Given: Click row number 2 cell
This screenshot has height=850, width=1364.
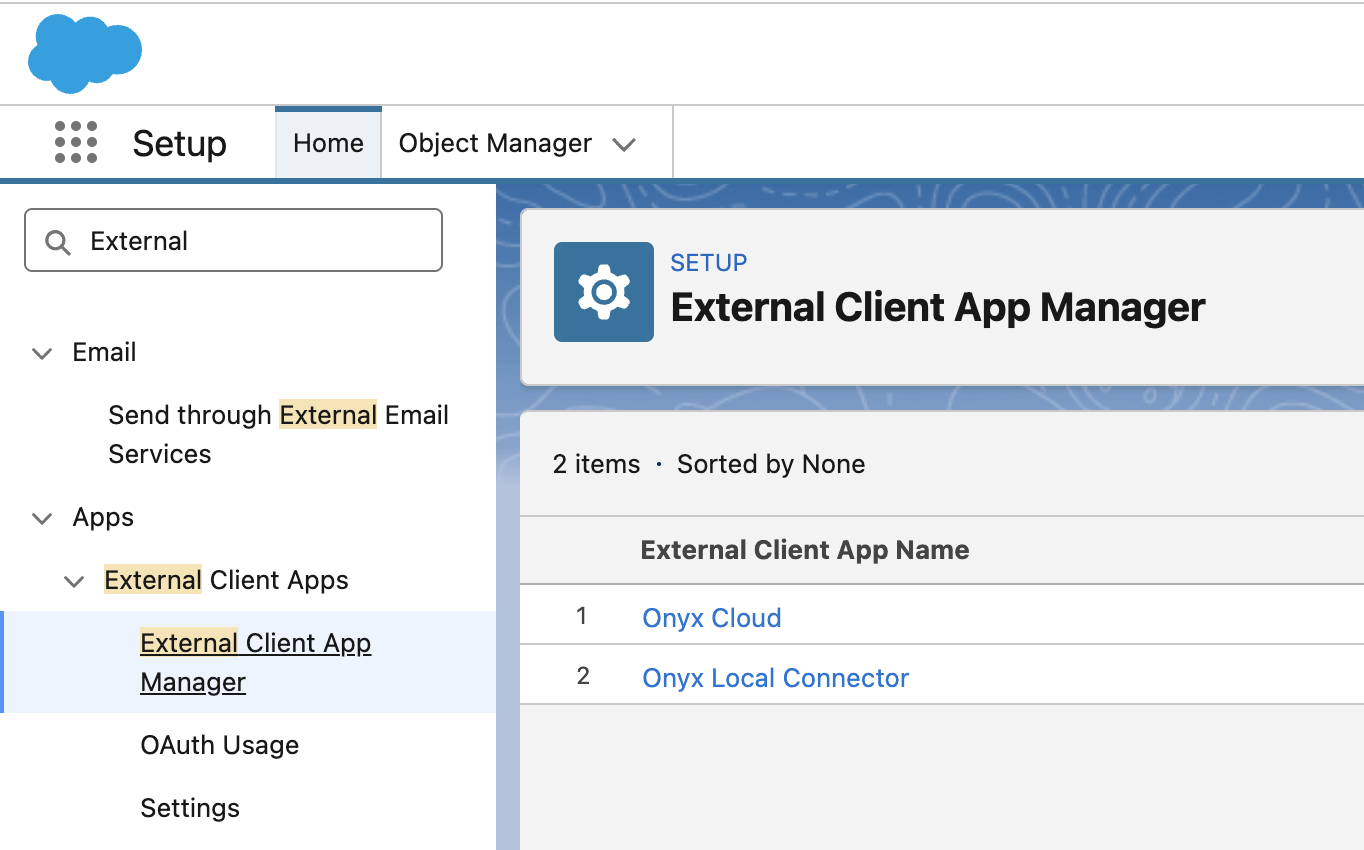Looking at the screenshot, I should [x=583, y=676].
